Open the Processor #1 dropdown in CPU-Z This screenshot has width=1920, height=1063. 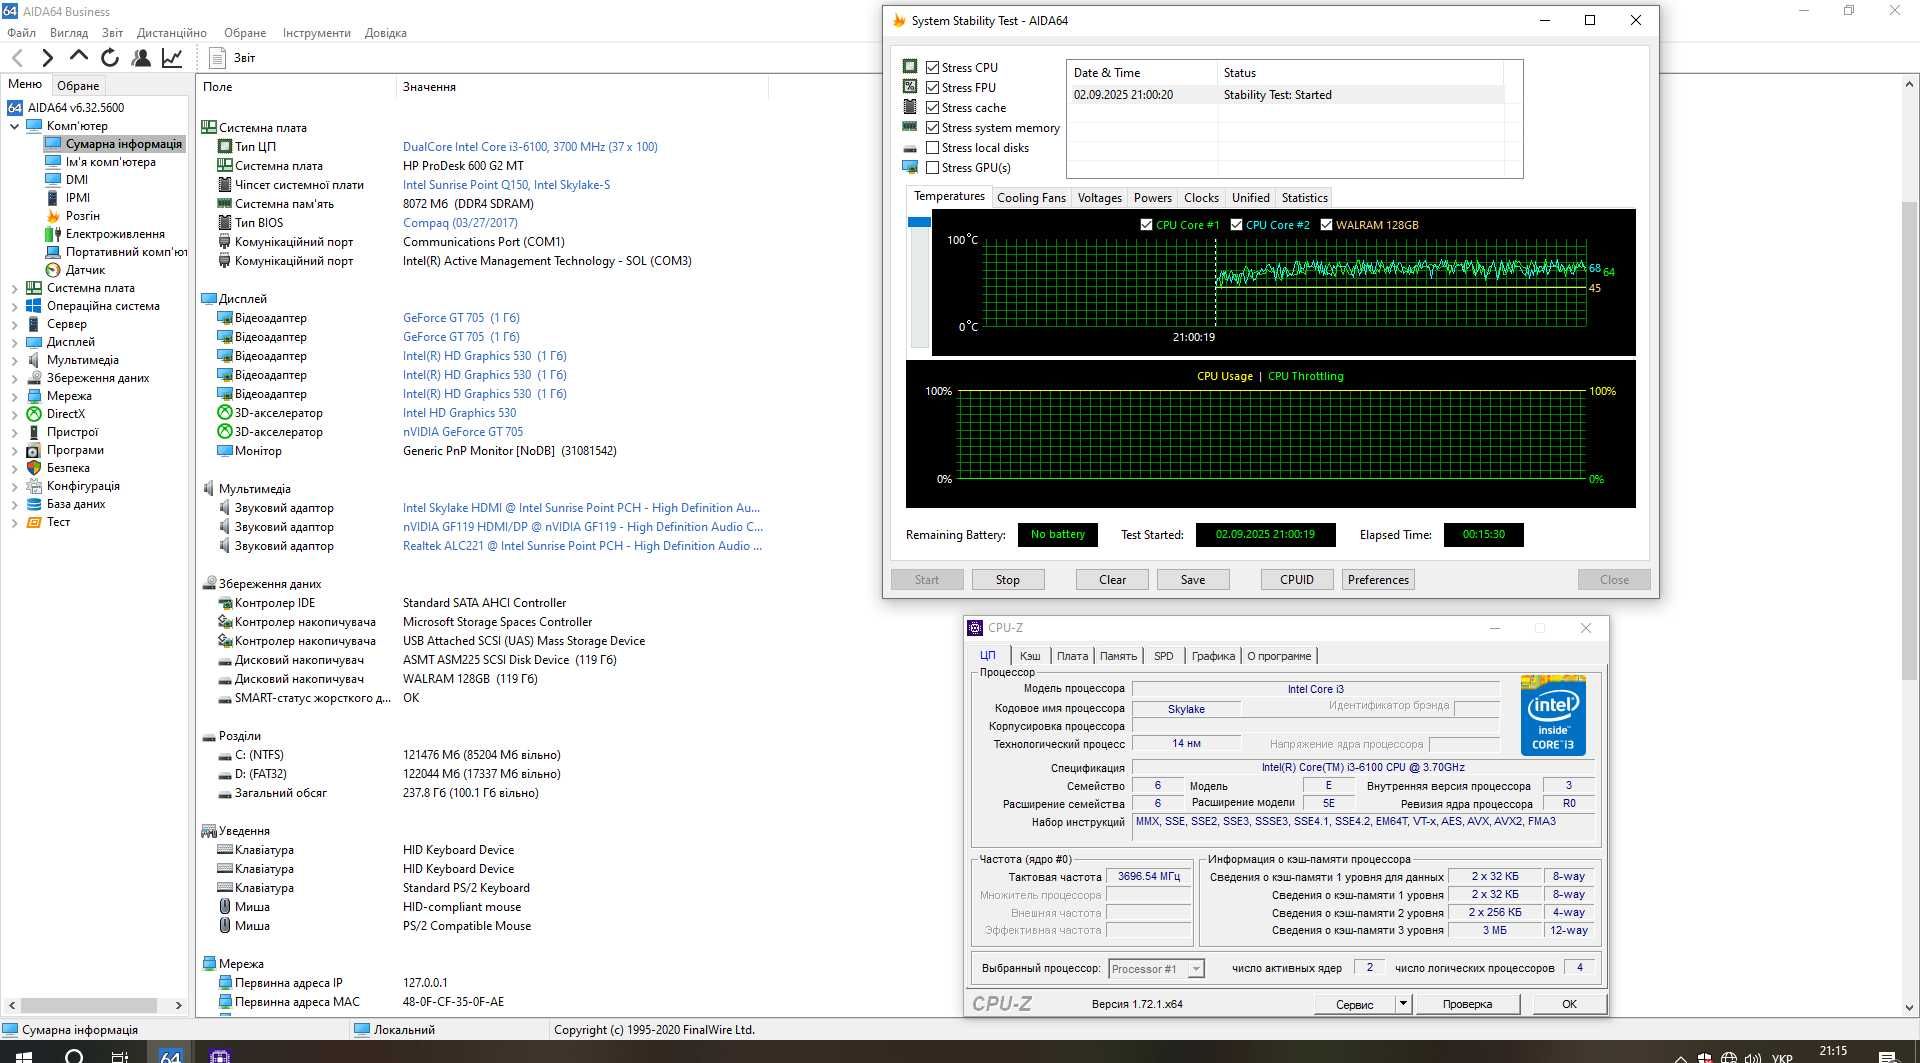tap(1195, 969)
